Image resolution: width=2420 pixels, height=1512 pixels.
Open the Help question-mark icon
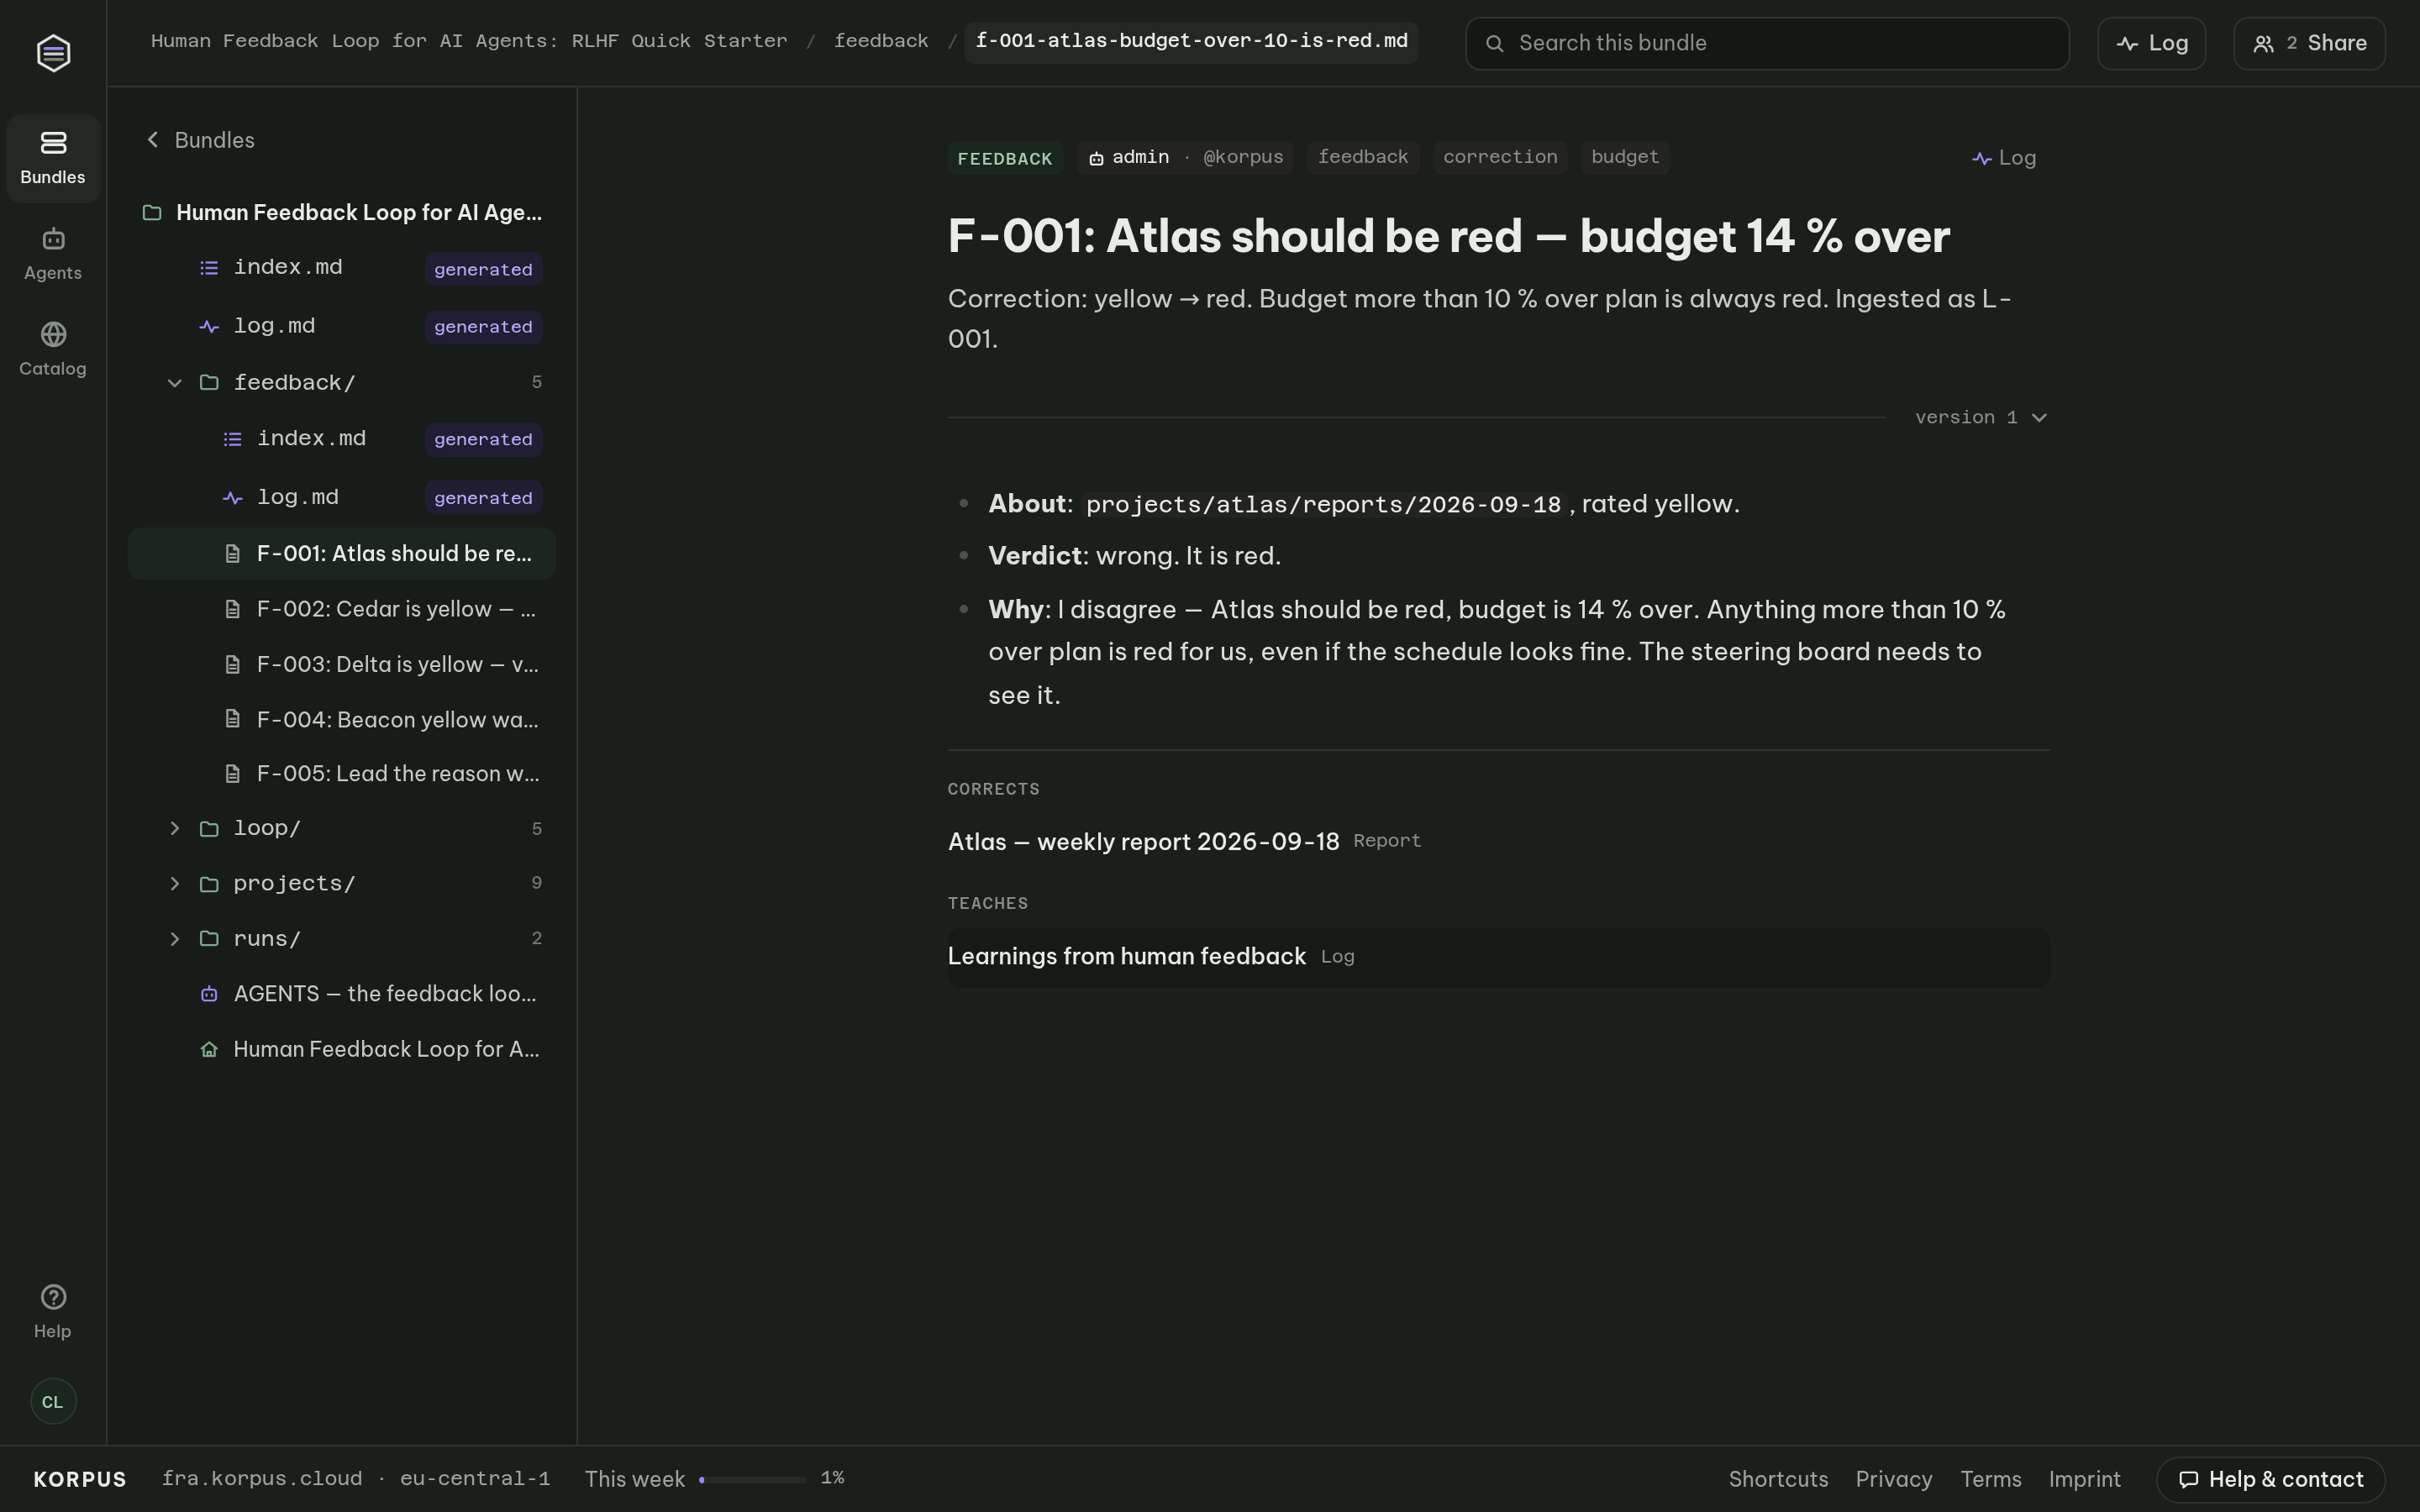click(x=53, y=1297)
